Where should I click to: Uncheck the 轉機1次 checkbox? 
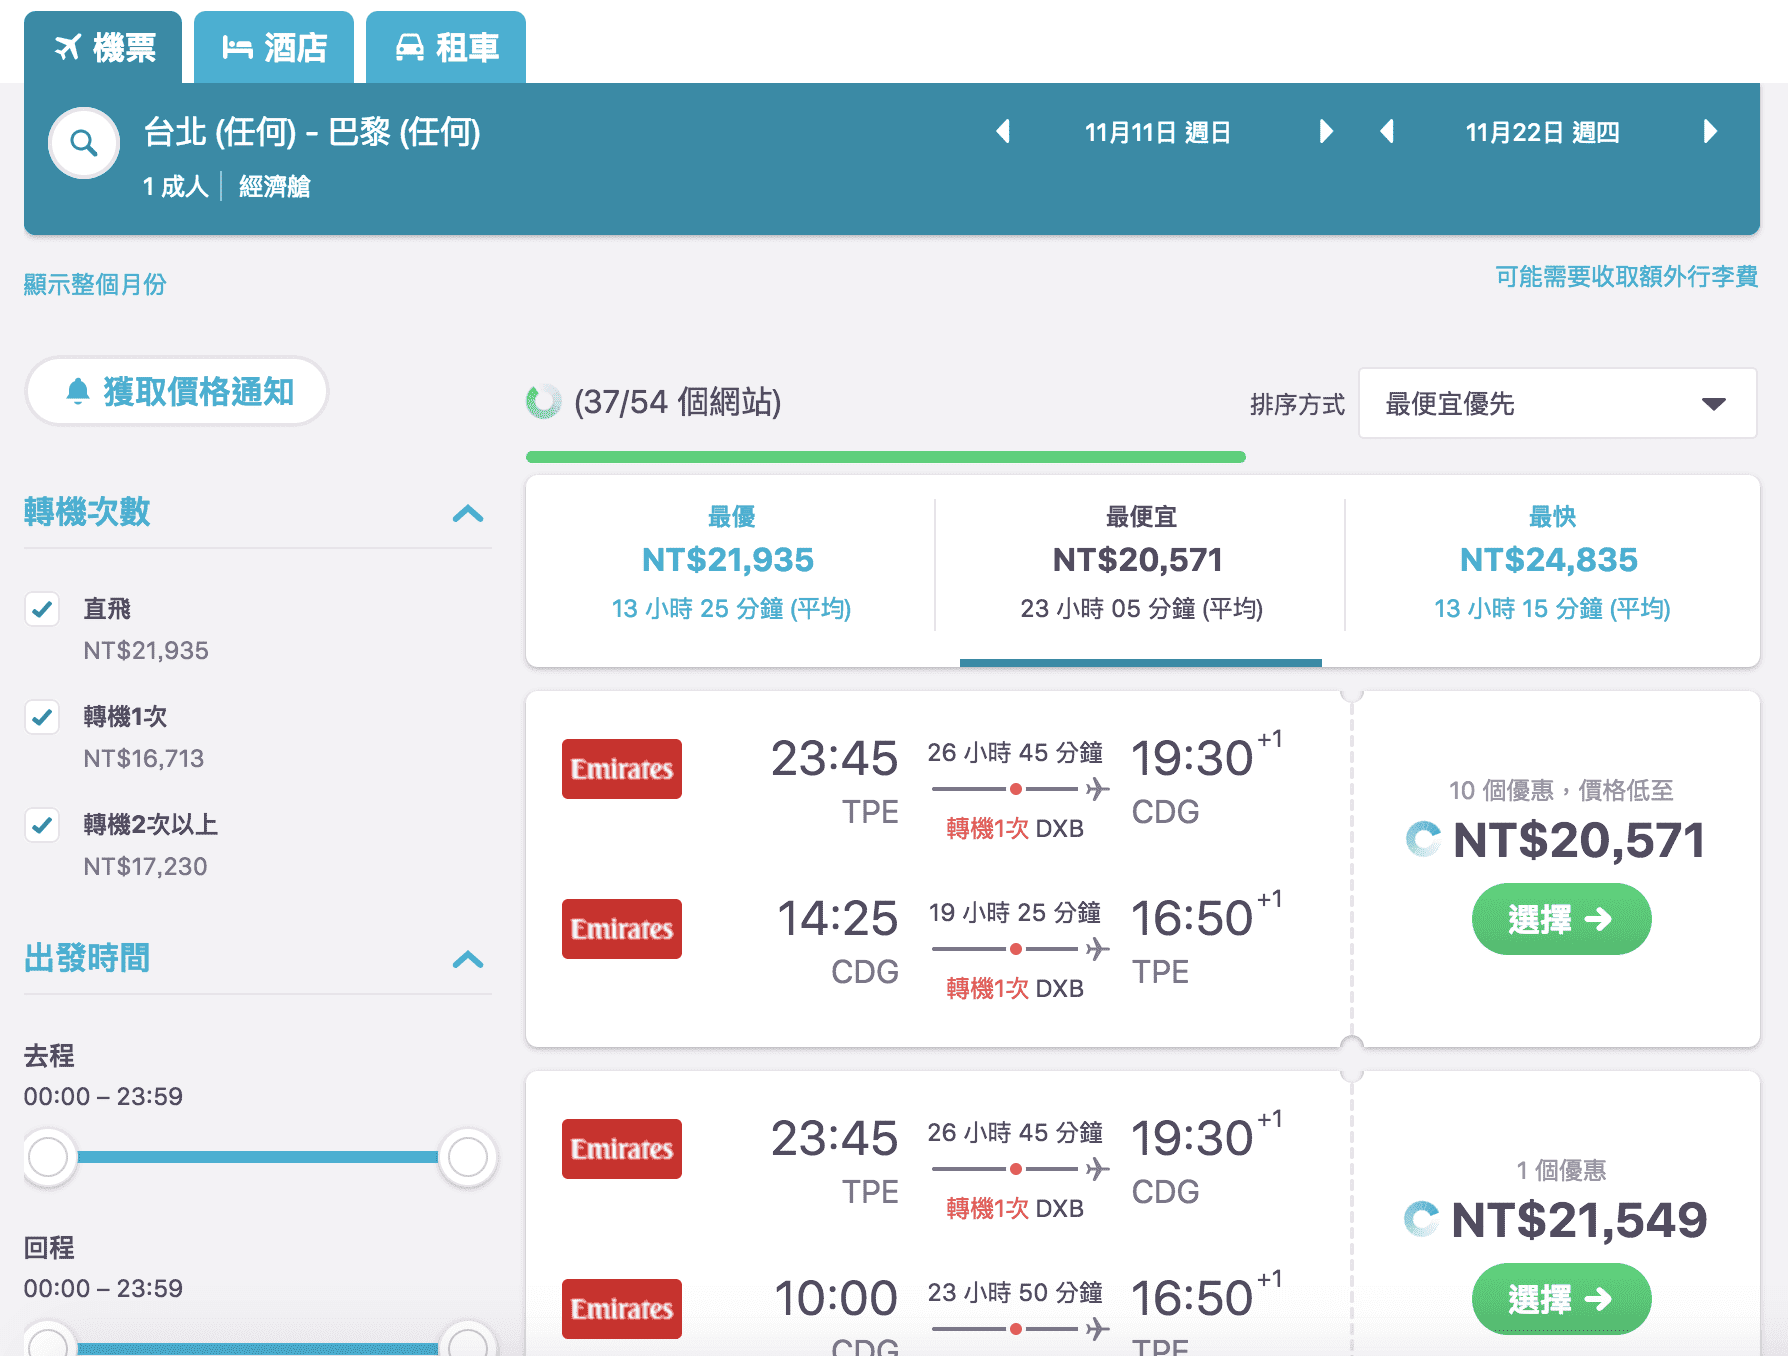[x=42, y=717]
